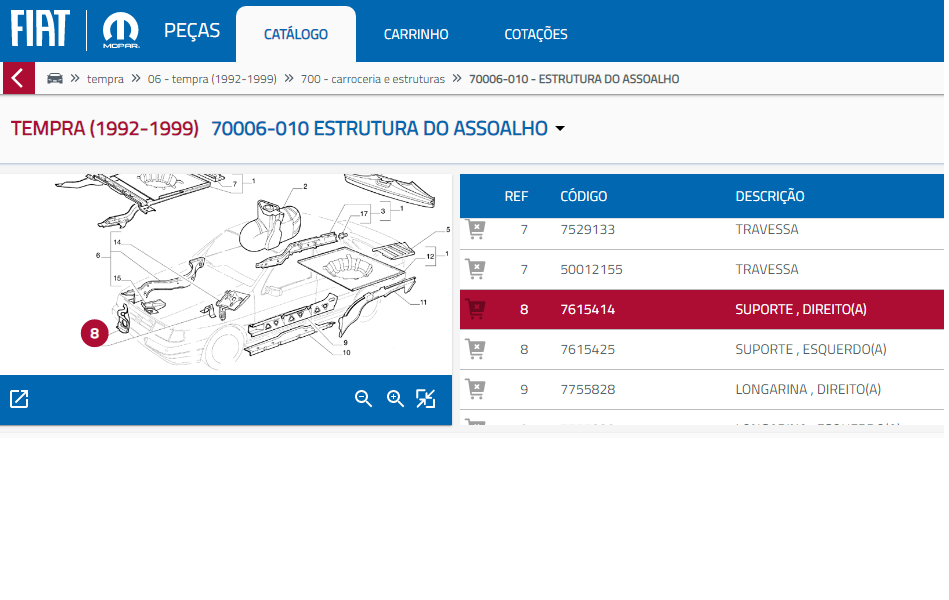Click the red back arrow button
949x600 pixels.
[x=18, y=78]
